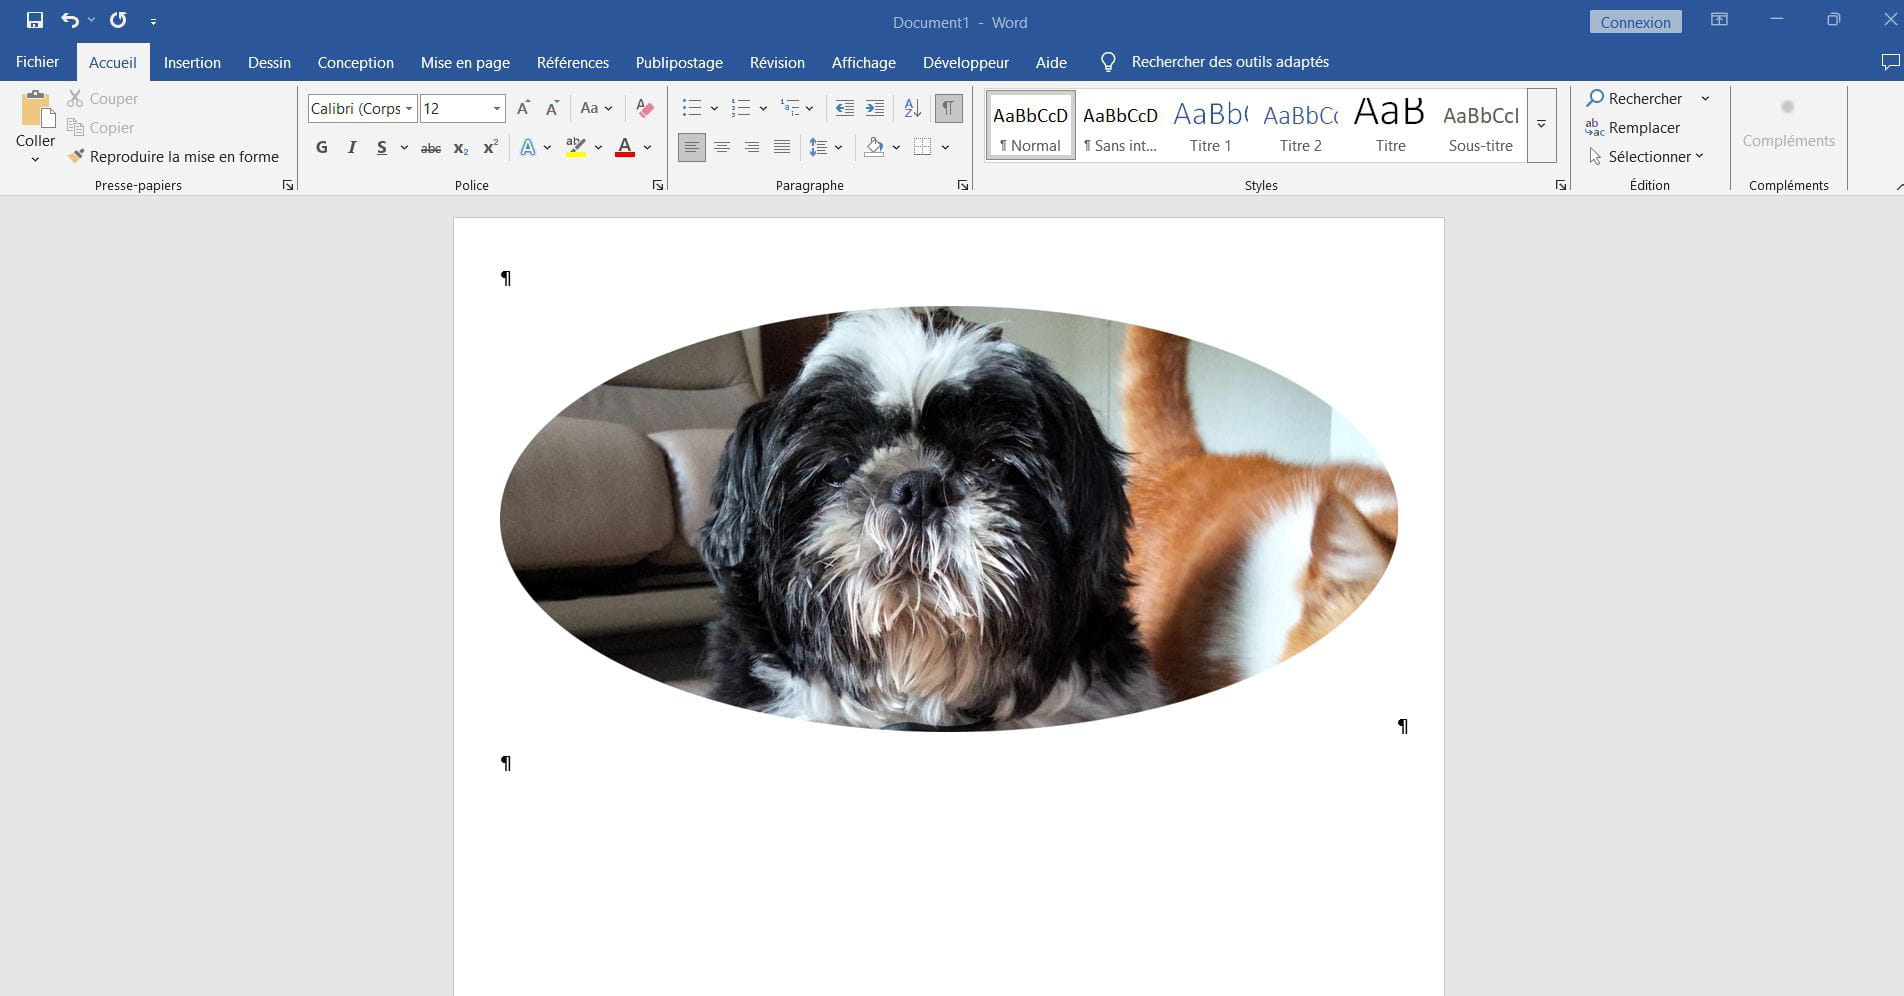
Task: Increase the font size
Action: (x=523, y=108)
